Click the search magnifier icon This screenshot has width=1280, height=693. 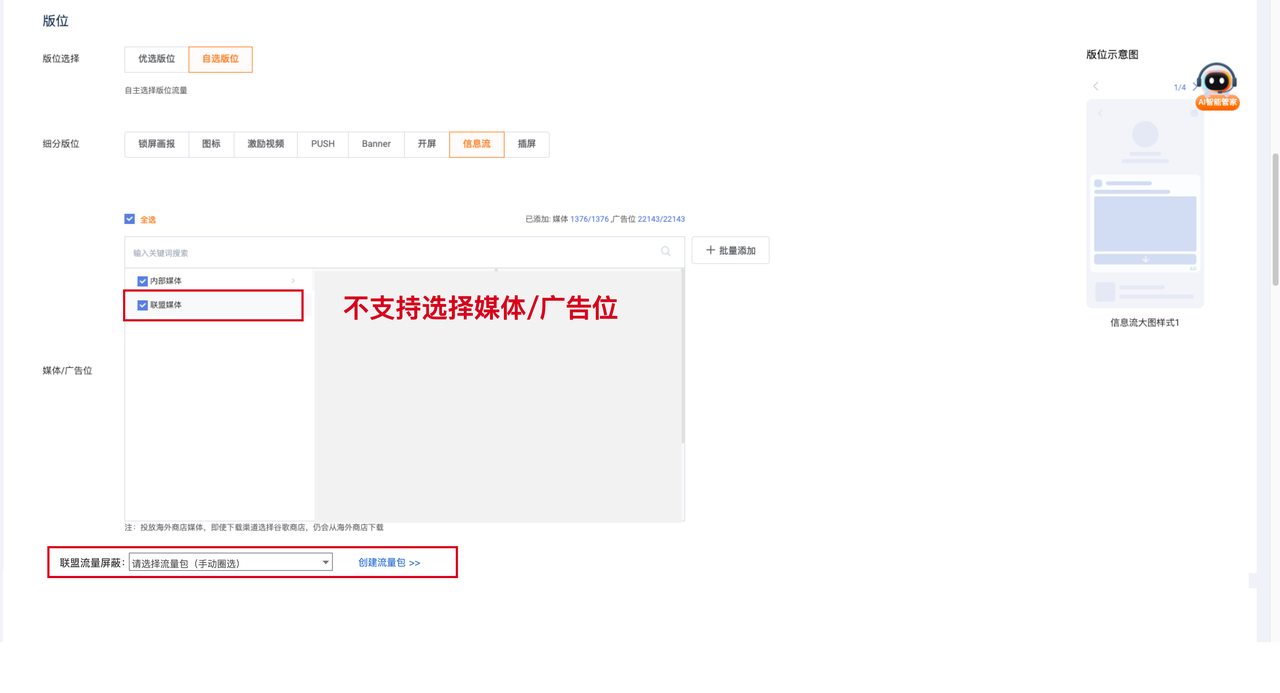pyautogui.click(x=666, y=252)
